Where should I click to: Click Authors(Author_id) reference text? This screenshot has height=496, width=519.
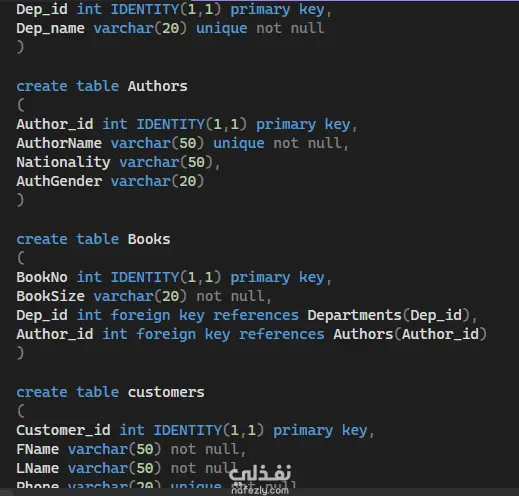(410, 334)
